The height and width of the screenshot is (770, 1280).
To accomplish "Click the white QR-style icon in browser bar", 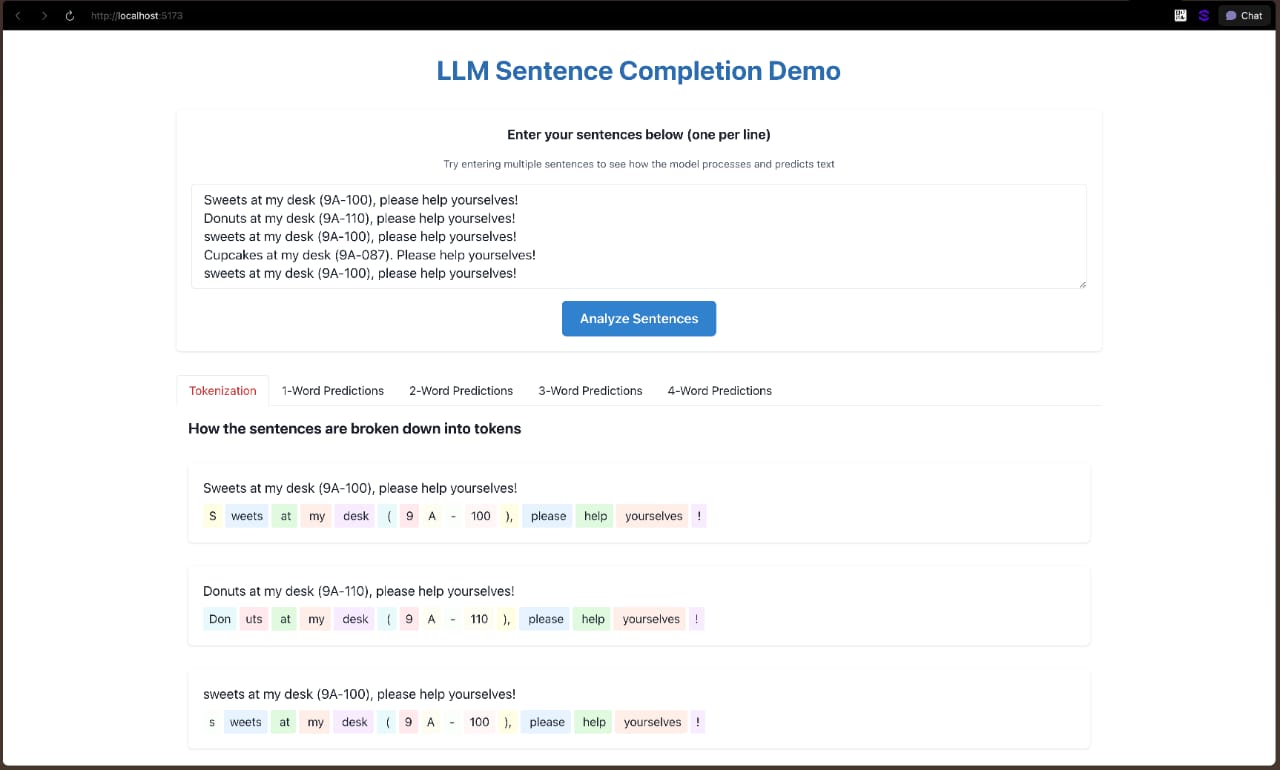I will [x=1181, y=15].
